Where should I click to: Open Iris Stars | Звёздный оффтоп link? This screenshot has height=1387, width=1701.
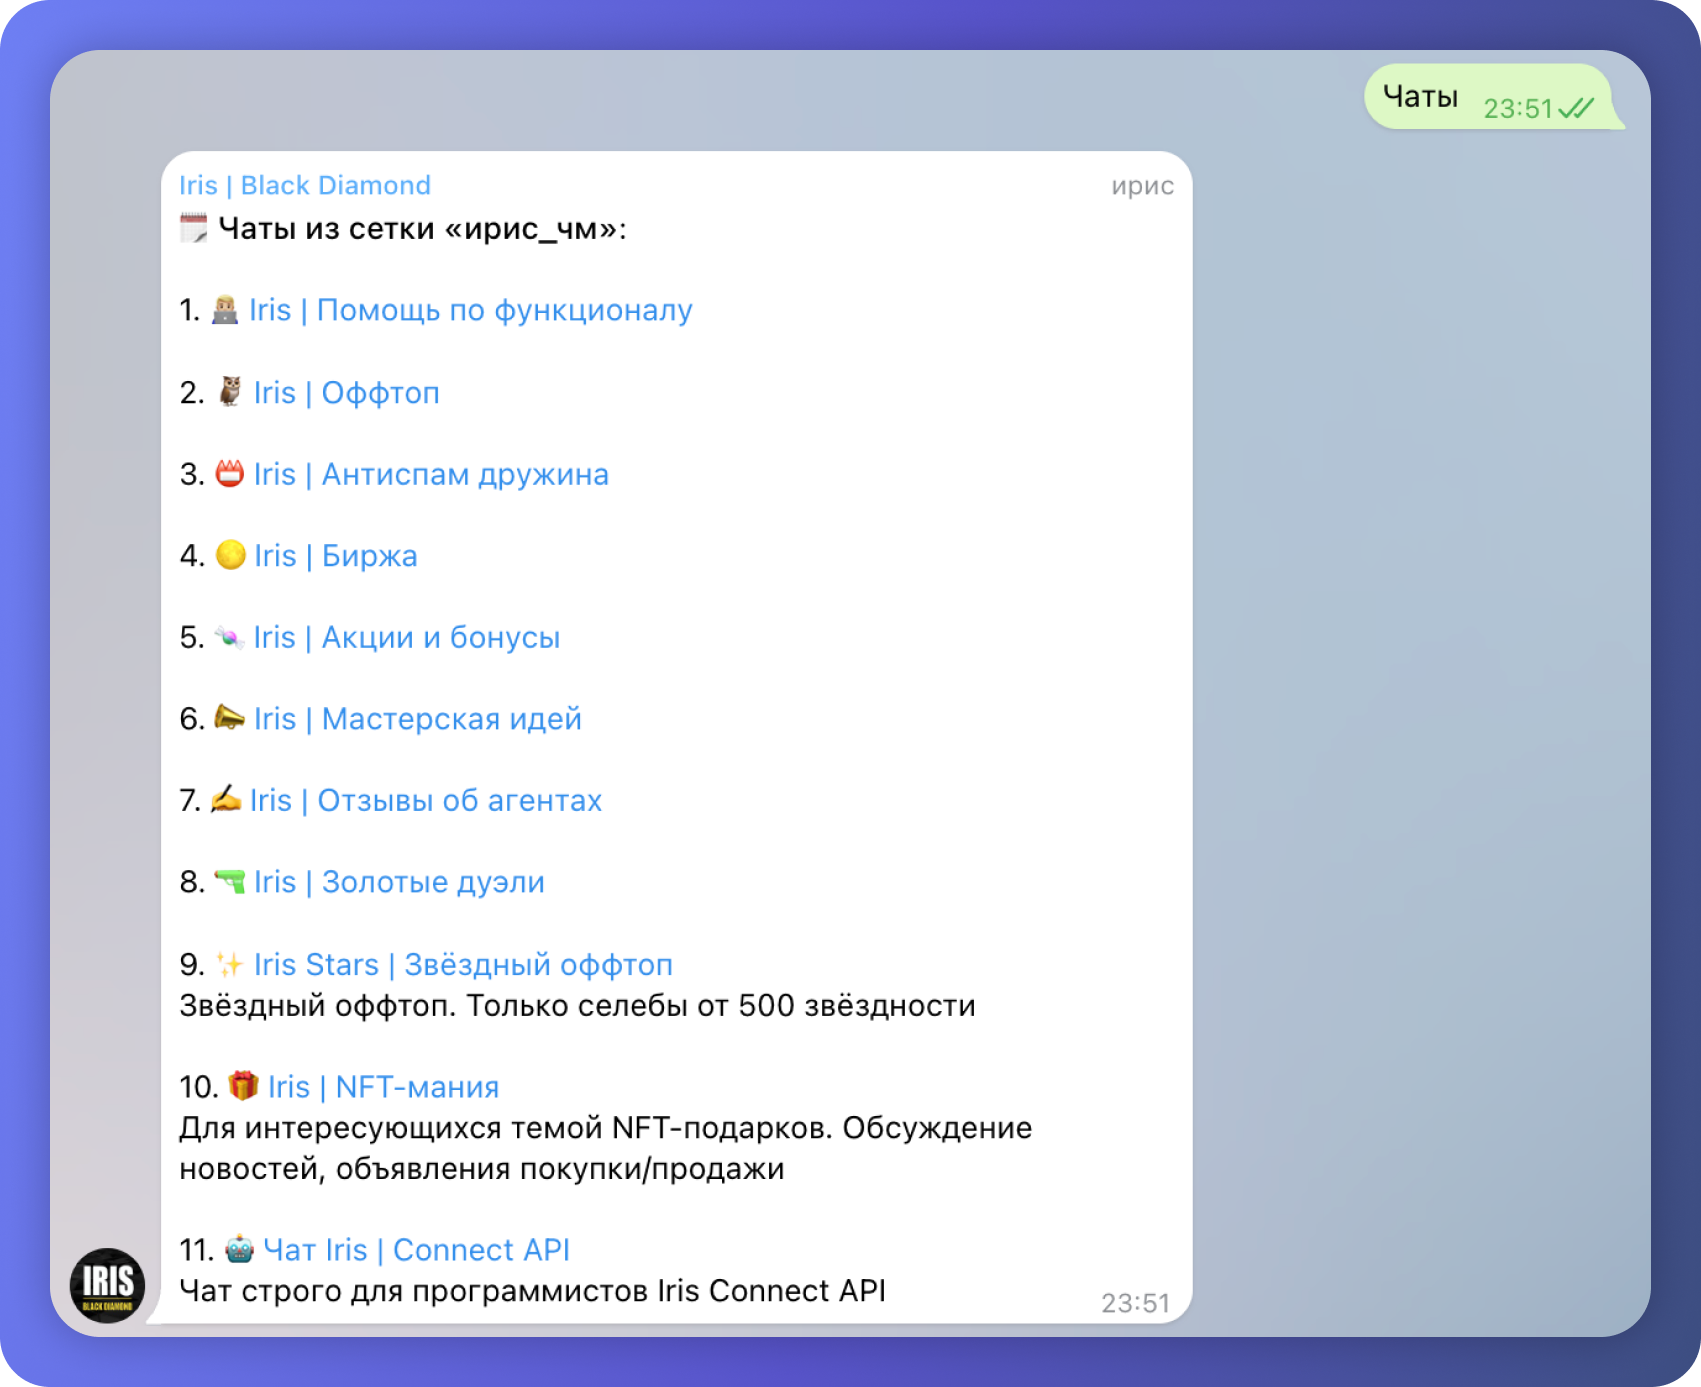tap(463, 965)
